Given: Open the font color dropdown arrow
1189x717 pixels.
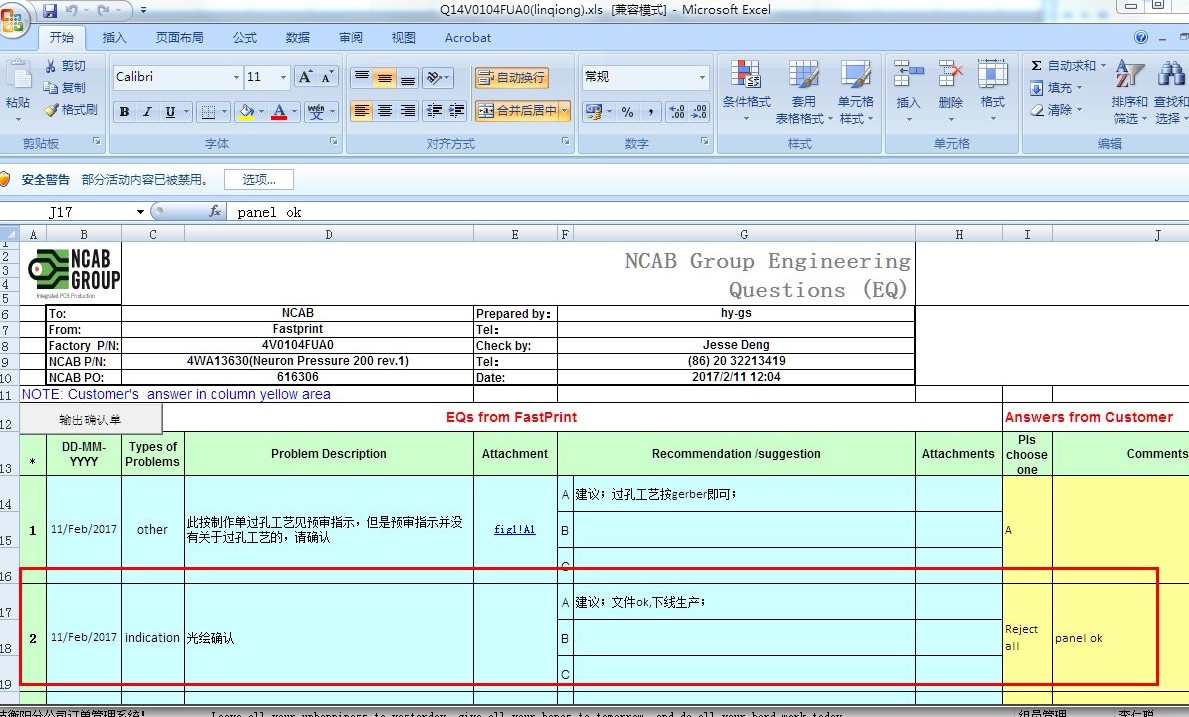Looking at the screenshot, I should [x=294, y=112].
